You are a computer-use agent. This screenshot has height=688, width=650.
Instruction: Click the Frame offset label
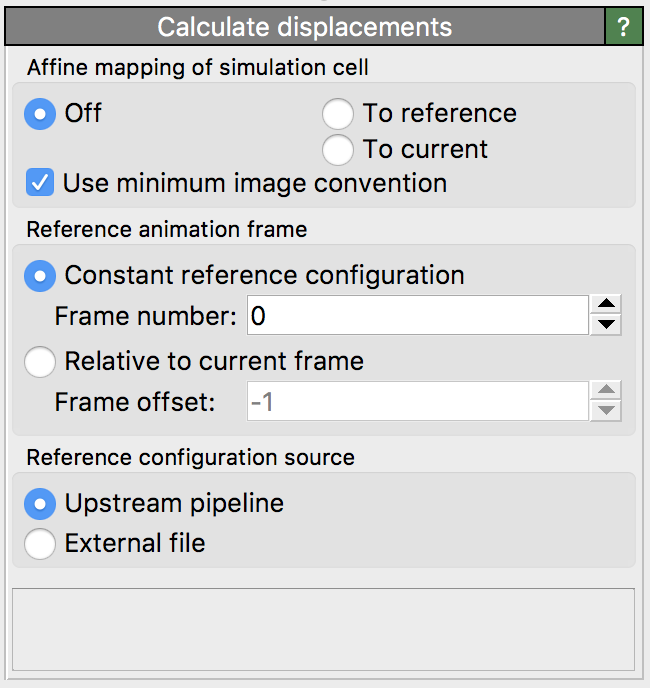point(135,403)
